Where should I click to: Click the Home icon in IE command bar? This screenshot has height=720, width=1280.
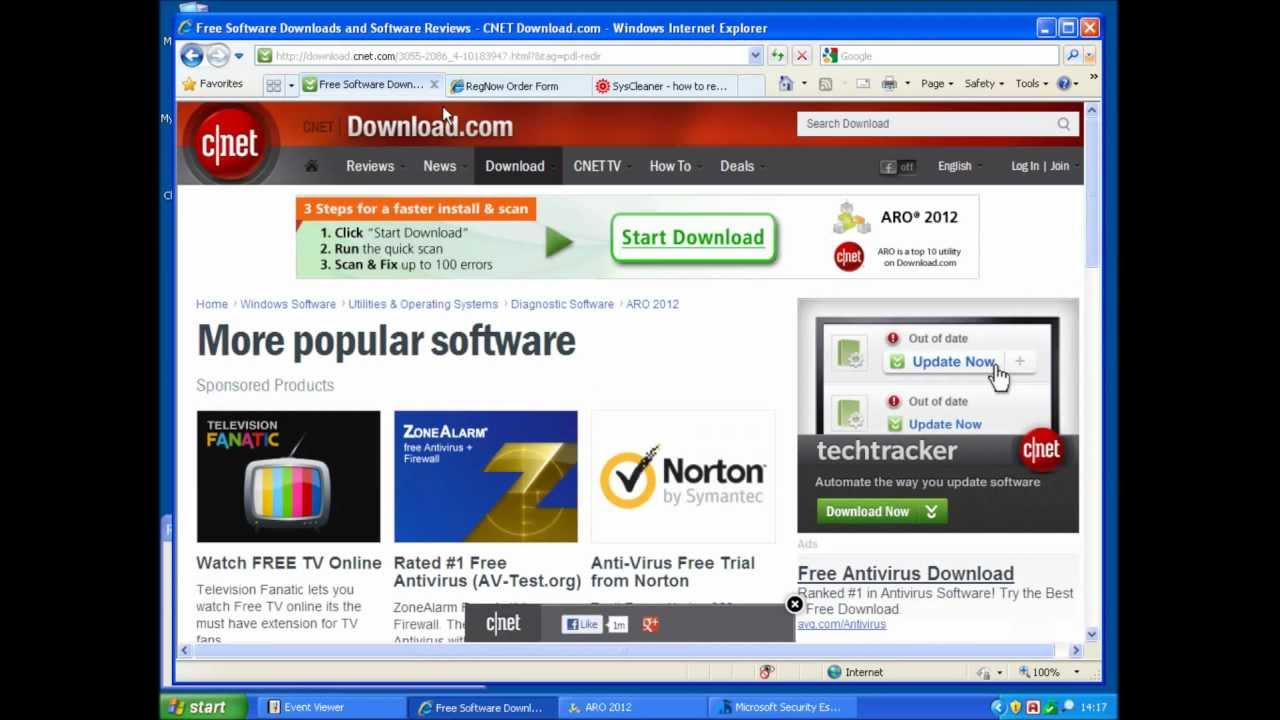click(x=786, y=84)
